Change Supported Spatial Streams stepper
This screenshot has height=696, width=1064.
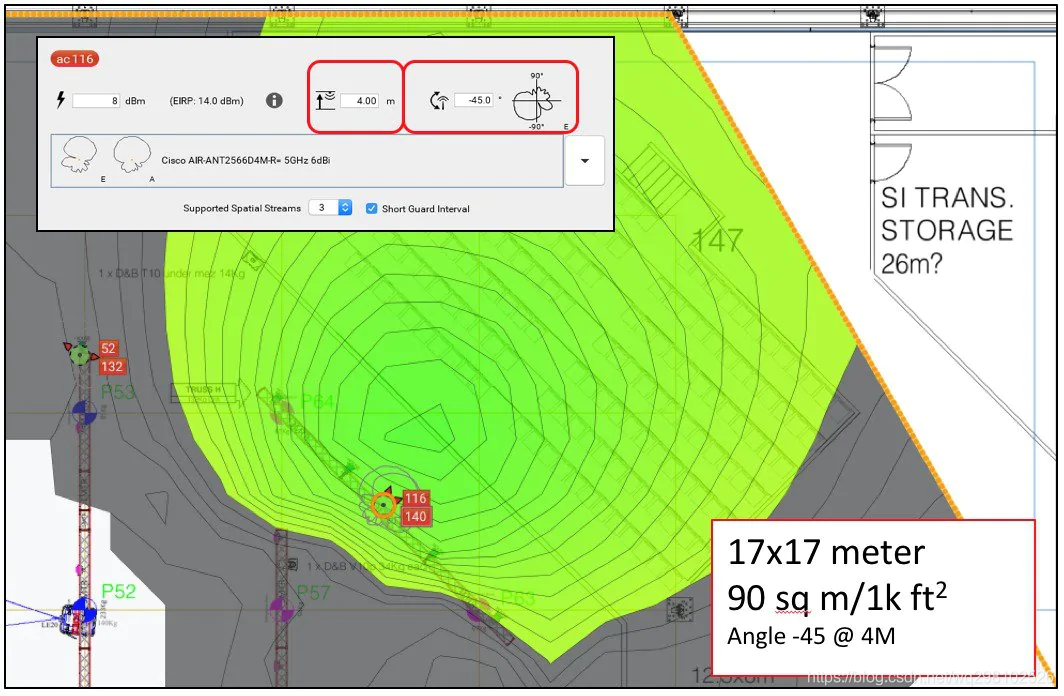345,208
